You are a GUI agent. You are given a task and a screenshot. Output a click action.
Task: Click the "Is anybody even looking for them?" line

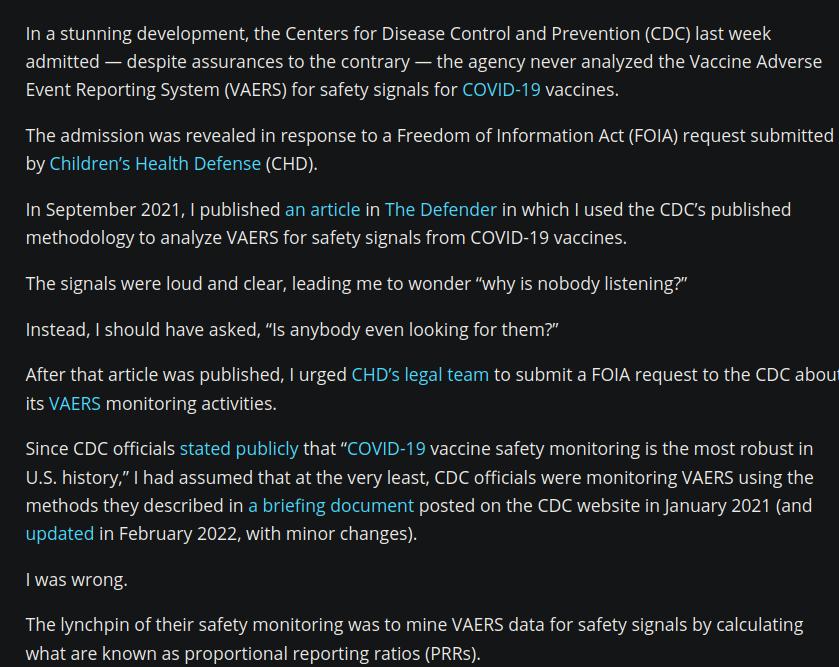[x=412, y=329]
